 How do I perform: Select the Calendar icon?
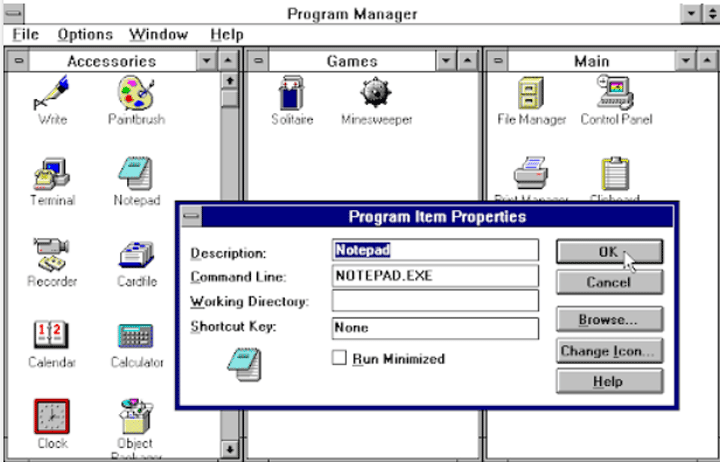click(51, 335)
